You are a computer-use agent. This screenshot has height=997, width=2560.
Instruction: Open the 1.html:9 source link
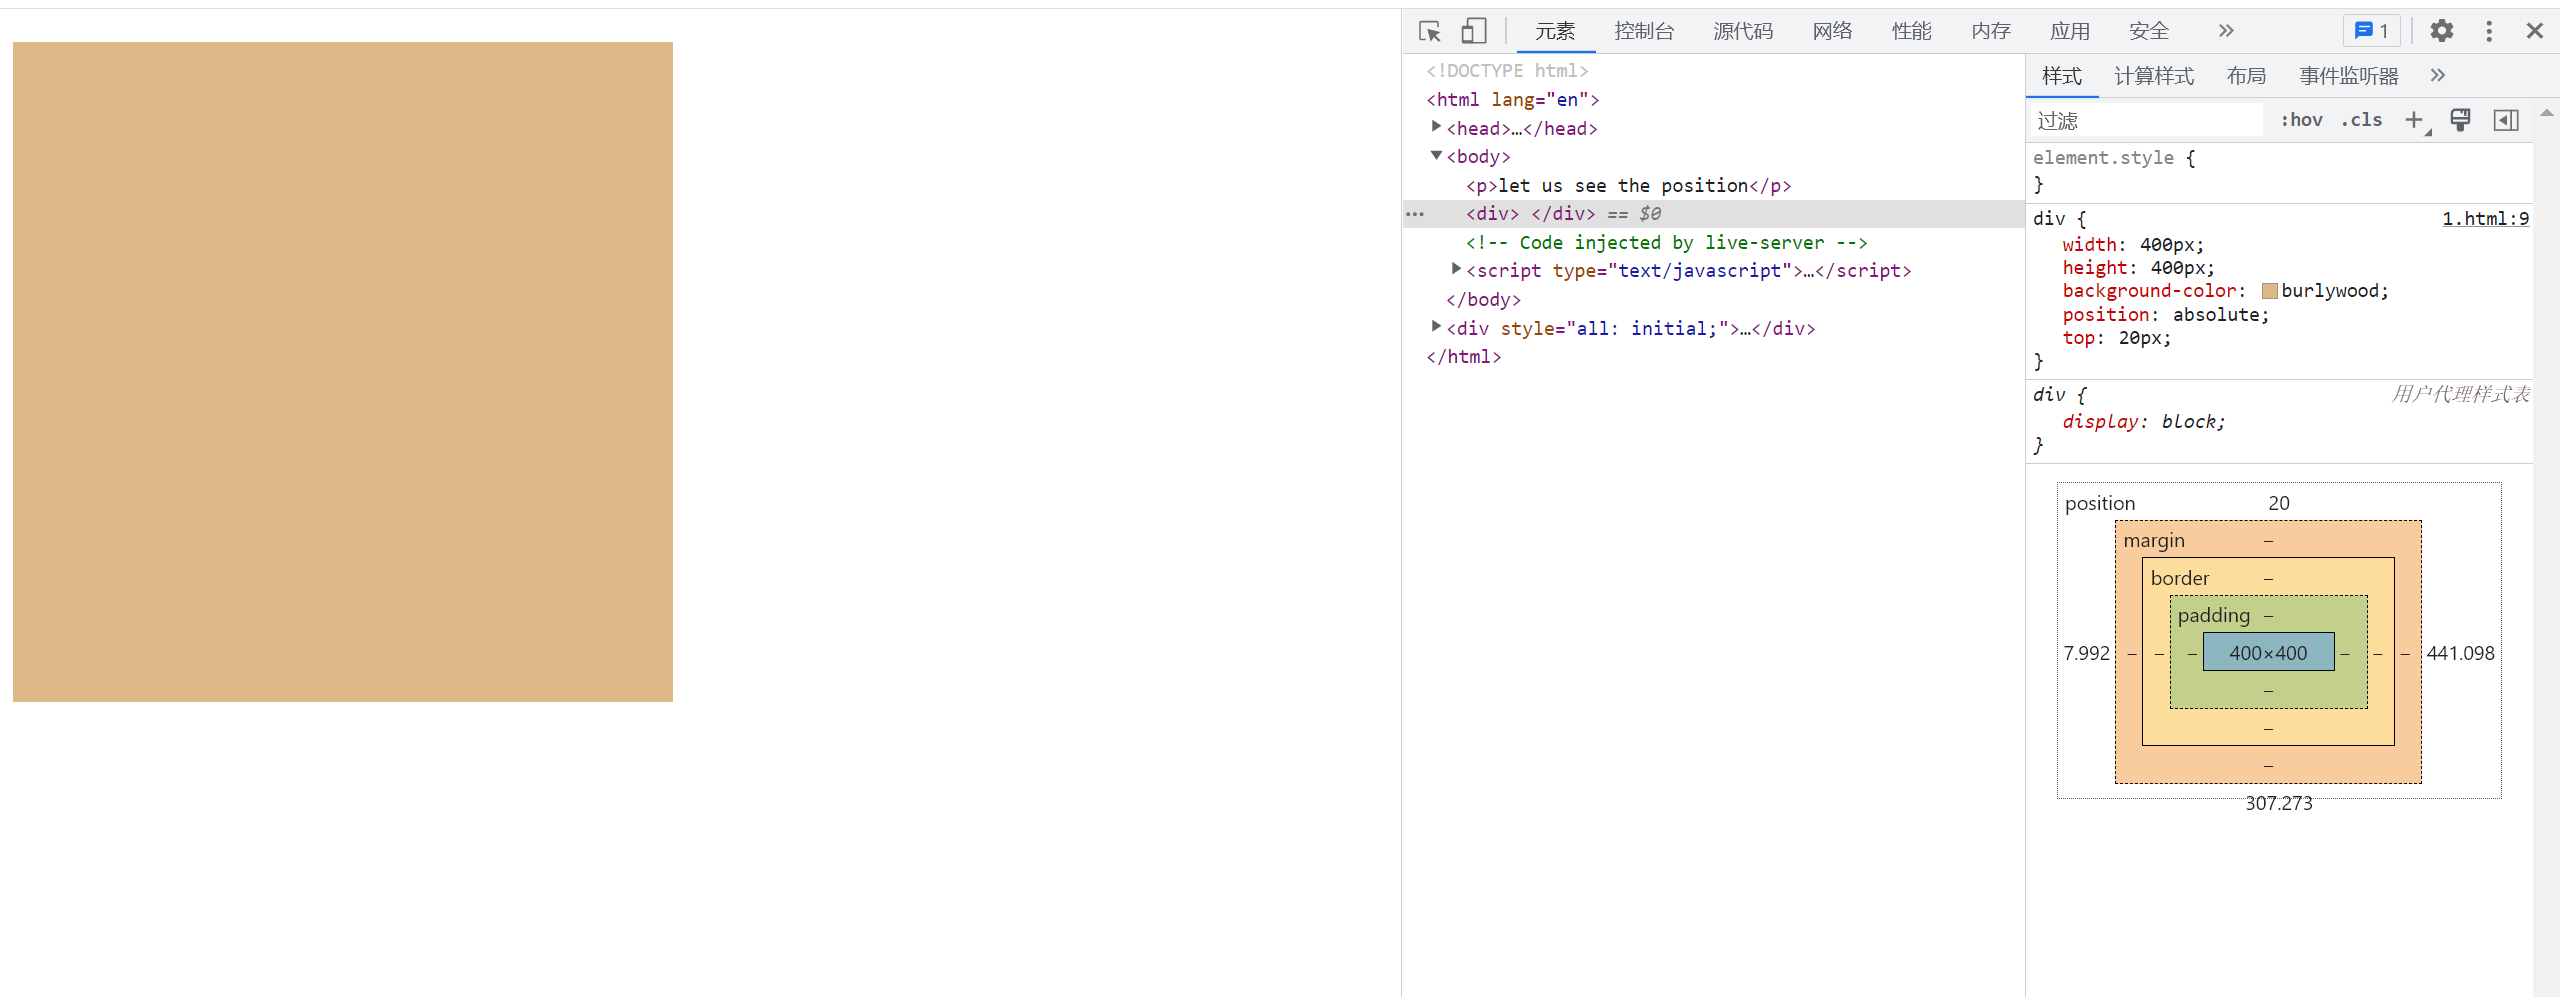(x=2485, y=219)
